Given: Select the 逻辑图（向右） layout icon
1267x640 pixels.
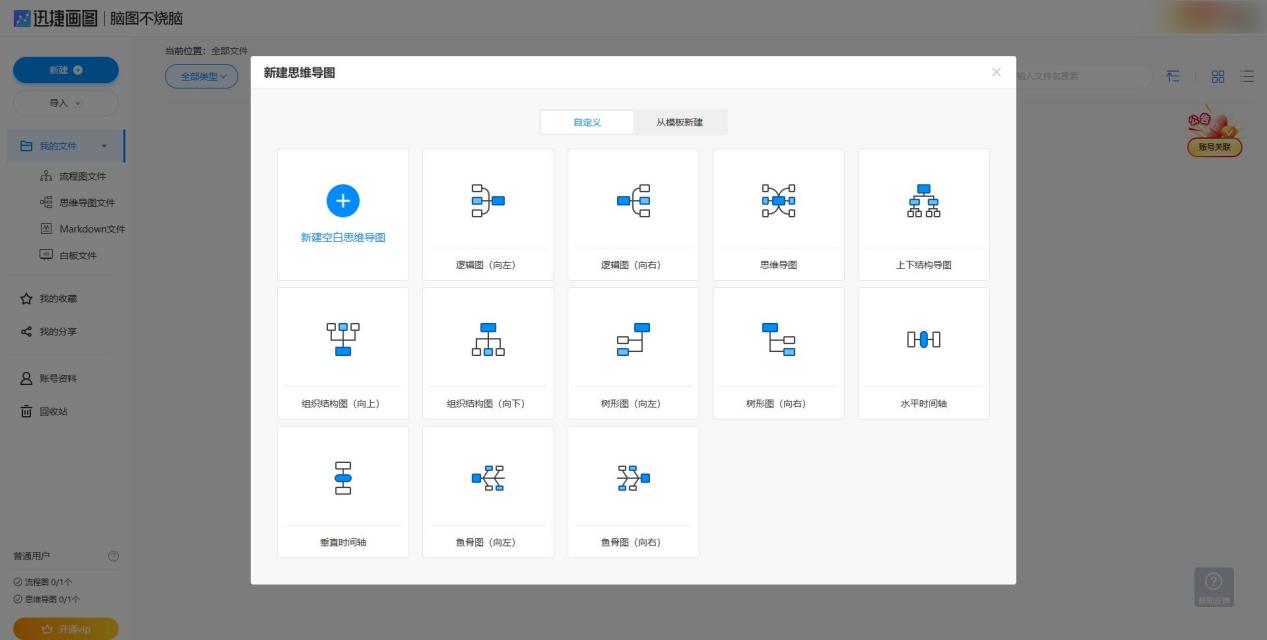Looking at the screenshot, I should (x=633, y=201).
